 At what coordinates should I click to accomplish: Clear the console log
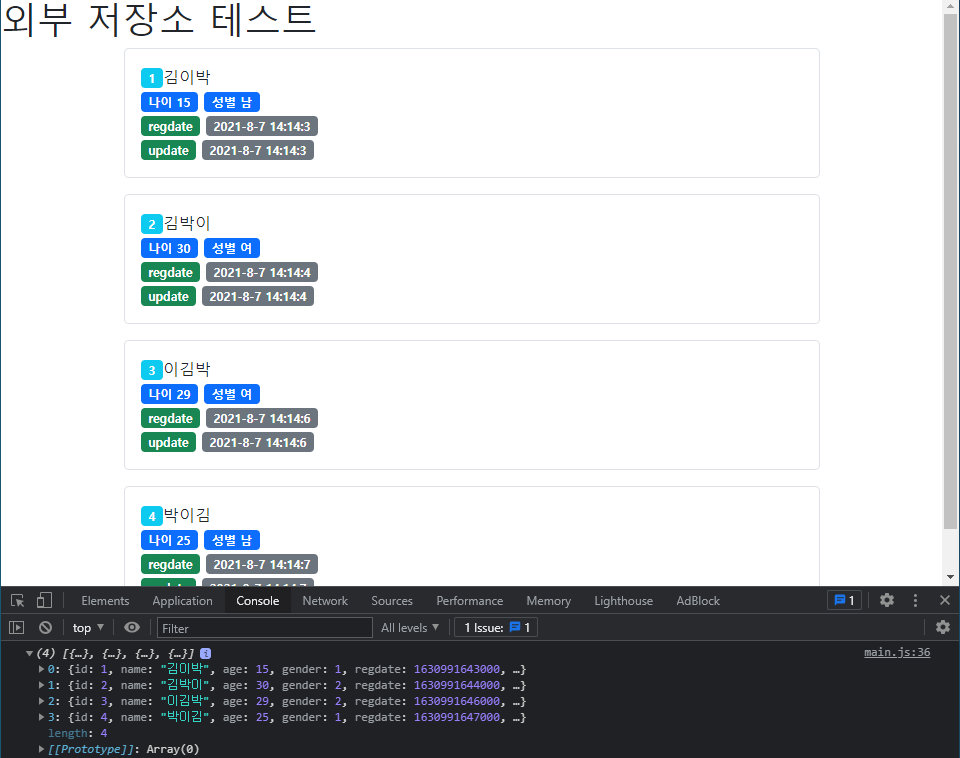(45, 628)
